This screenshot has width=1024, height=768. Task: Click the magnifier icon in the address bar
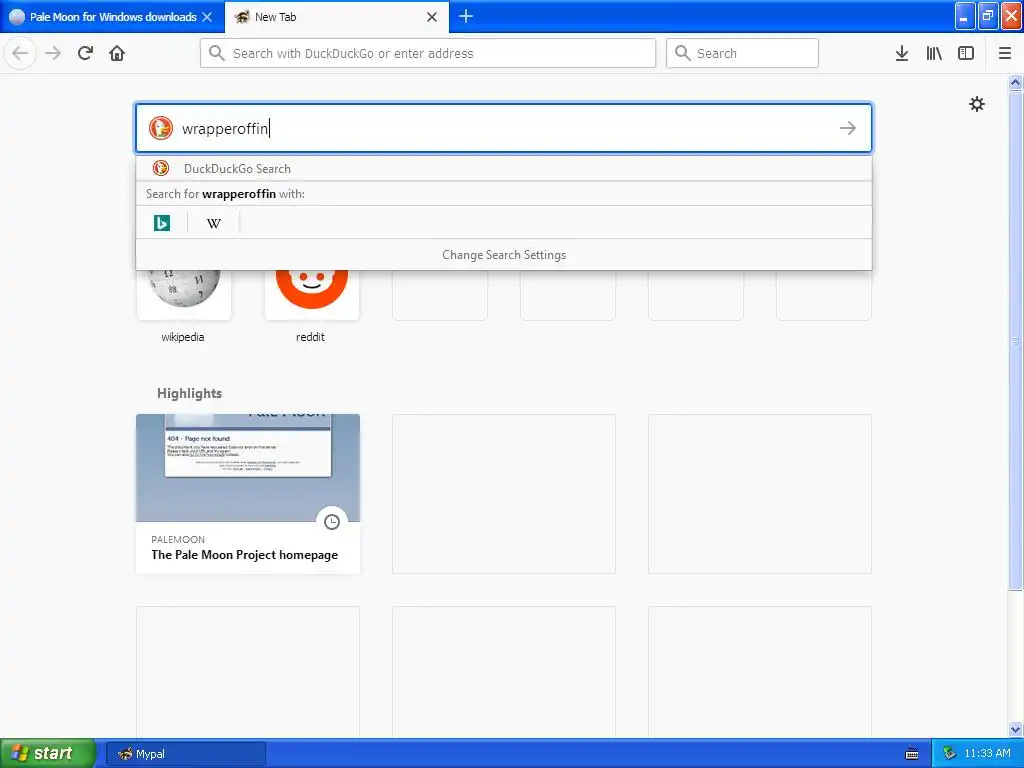point(217,53)
